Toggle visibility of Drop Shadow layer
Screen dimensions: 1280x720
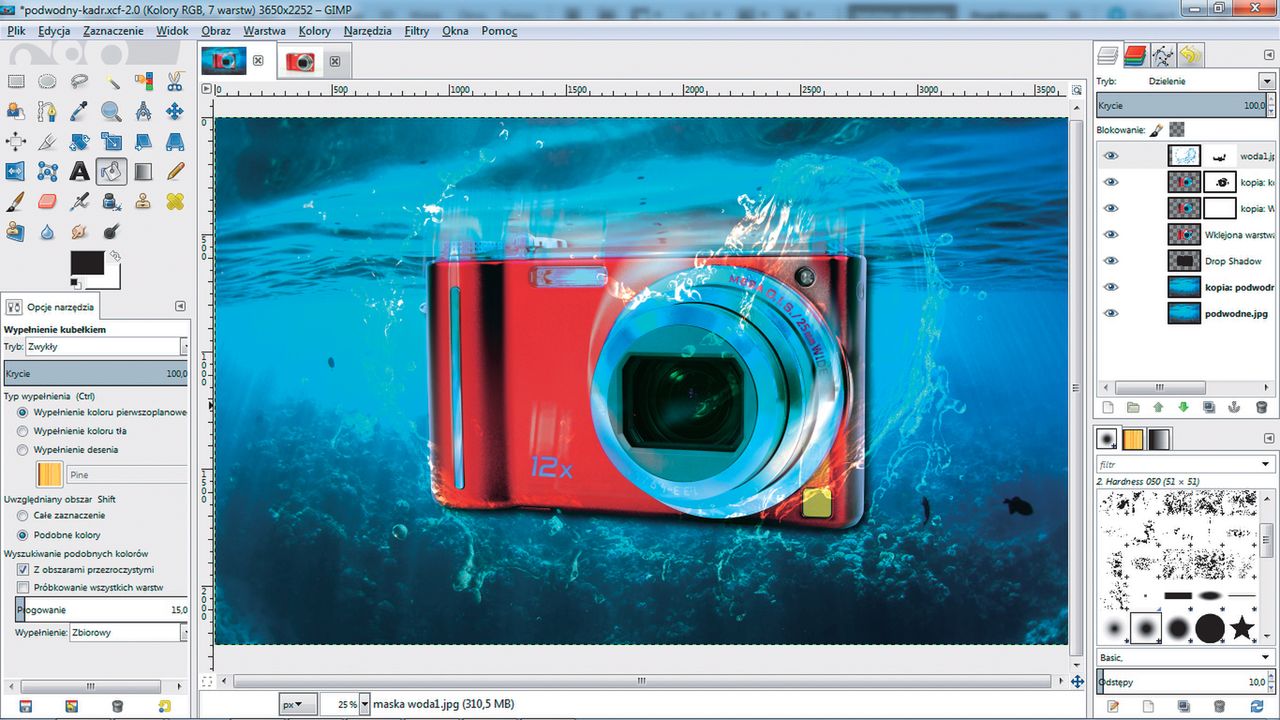pos(1110,261)
